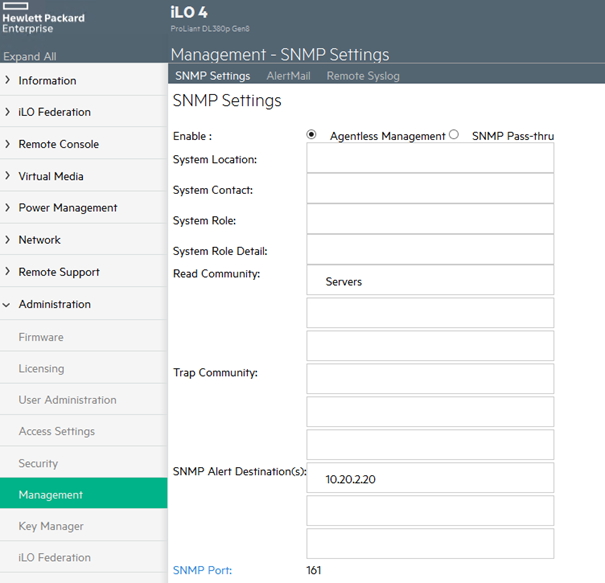Expand the Power Management chevron
The height and width of the screenshot is (583, 605).
[x=7, y=208]
